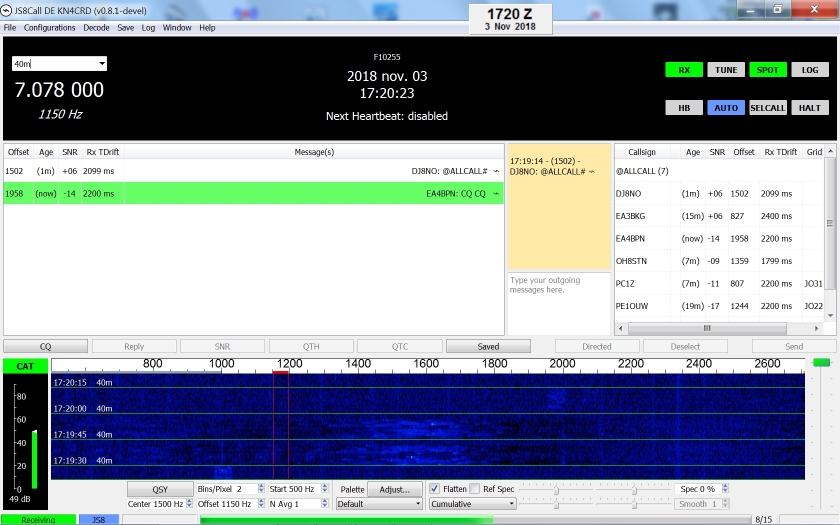Open the LOG button
The height and width of the screenshot is (525, 840).
pos(809,70)
